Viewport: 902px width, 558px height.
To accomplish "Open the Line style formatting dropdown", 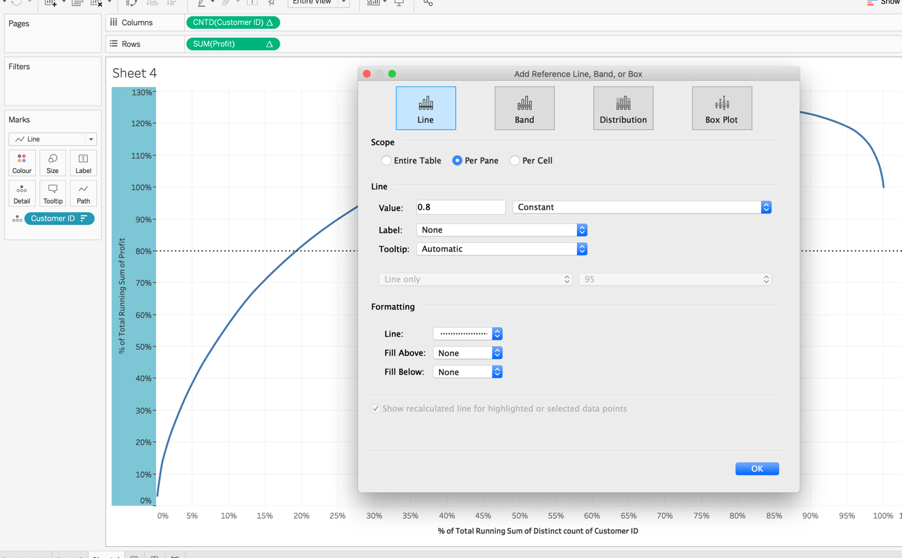I will tap(468, 334).
